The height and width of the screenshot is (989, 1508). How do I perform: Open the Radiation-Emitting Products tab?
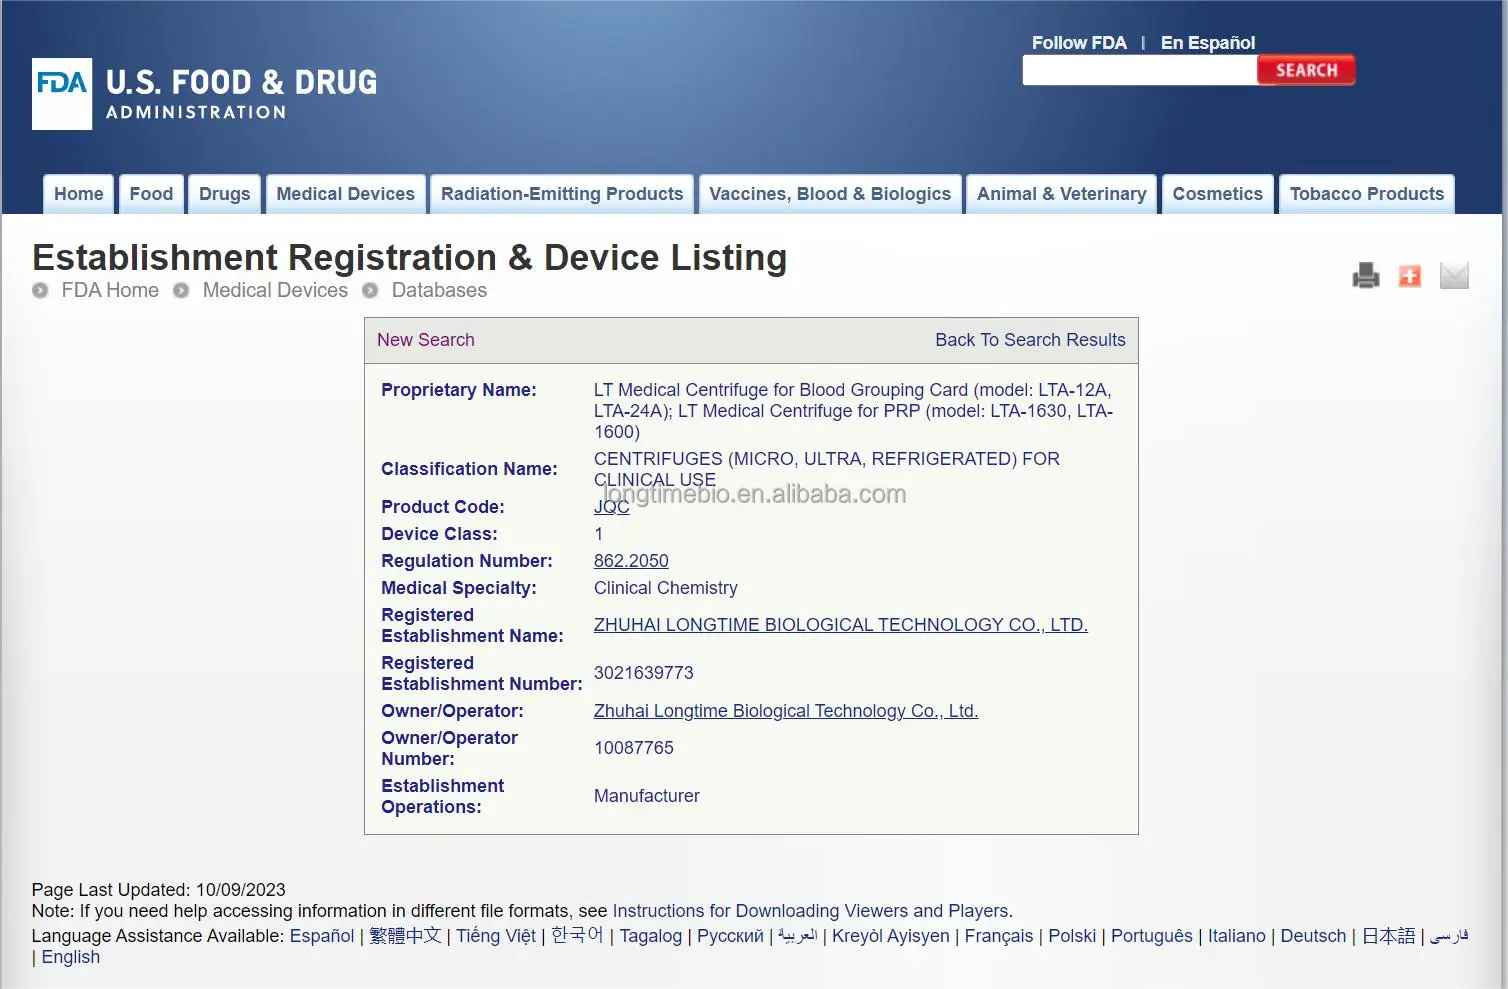561,194
